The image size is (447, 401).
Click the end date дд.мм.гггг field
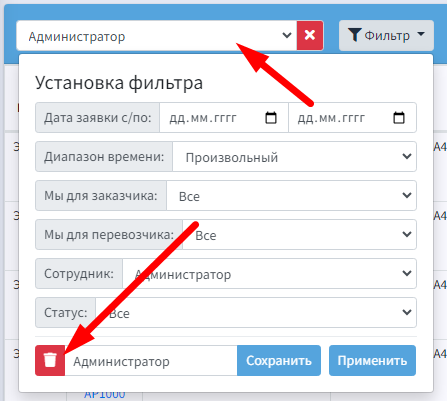[352, 118]
